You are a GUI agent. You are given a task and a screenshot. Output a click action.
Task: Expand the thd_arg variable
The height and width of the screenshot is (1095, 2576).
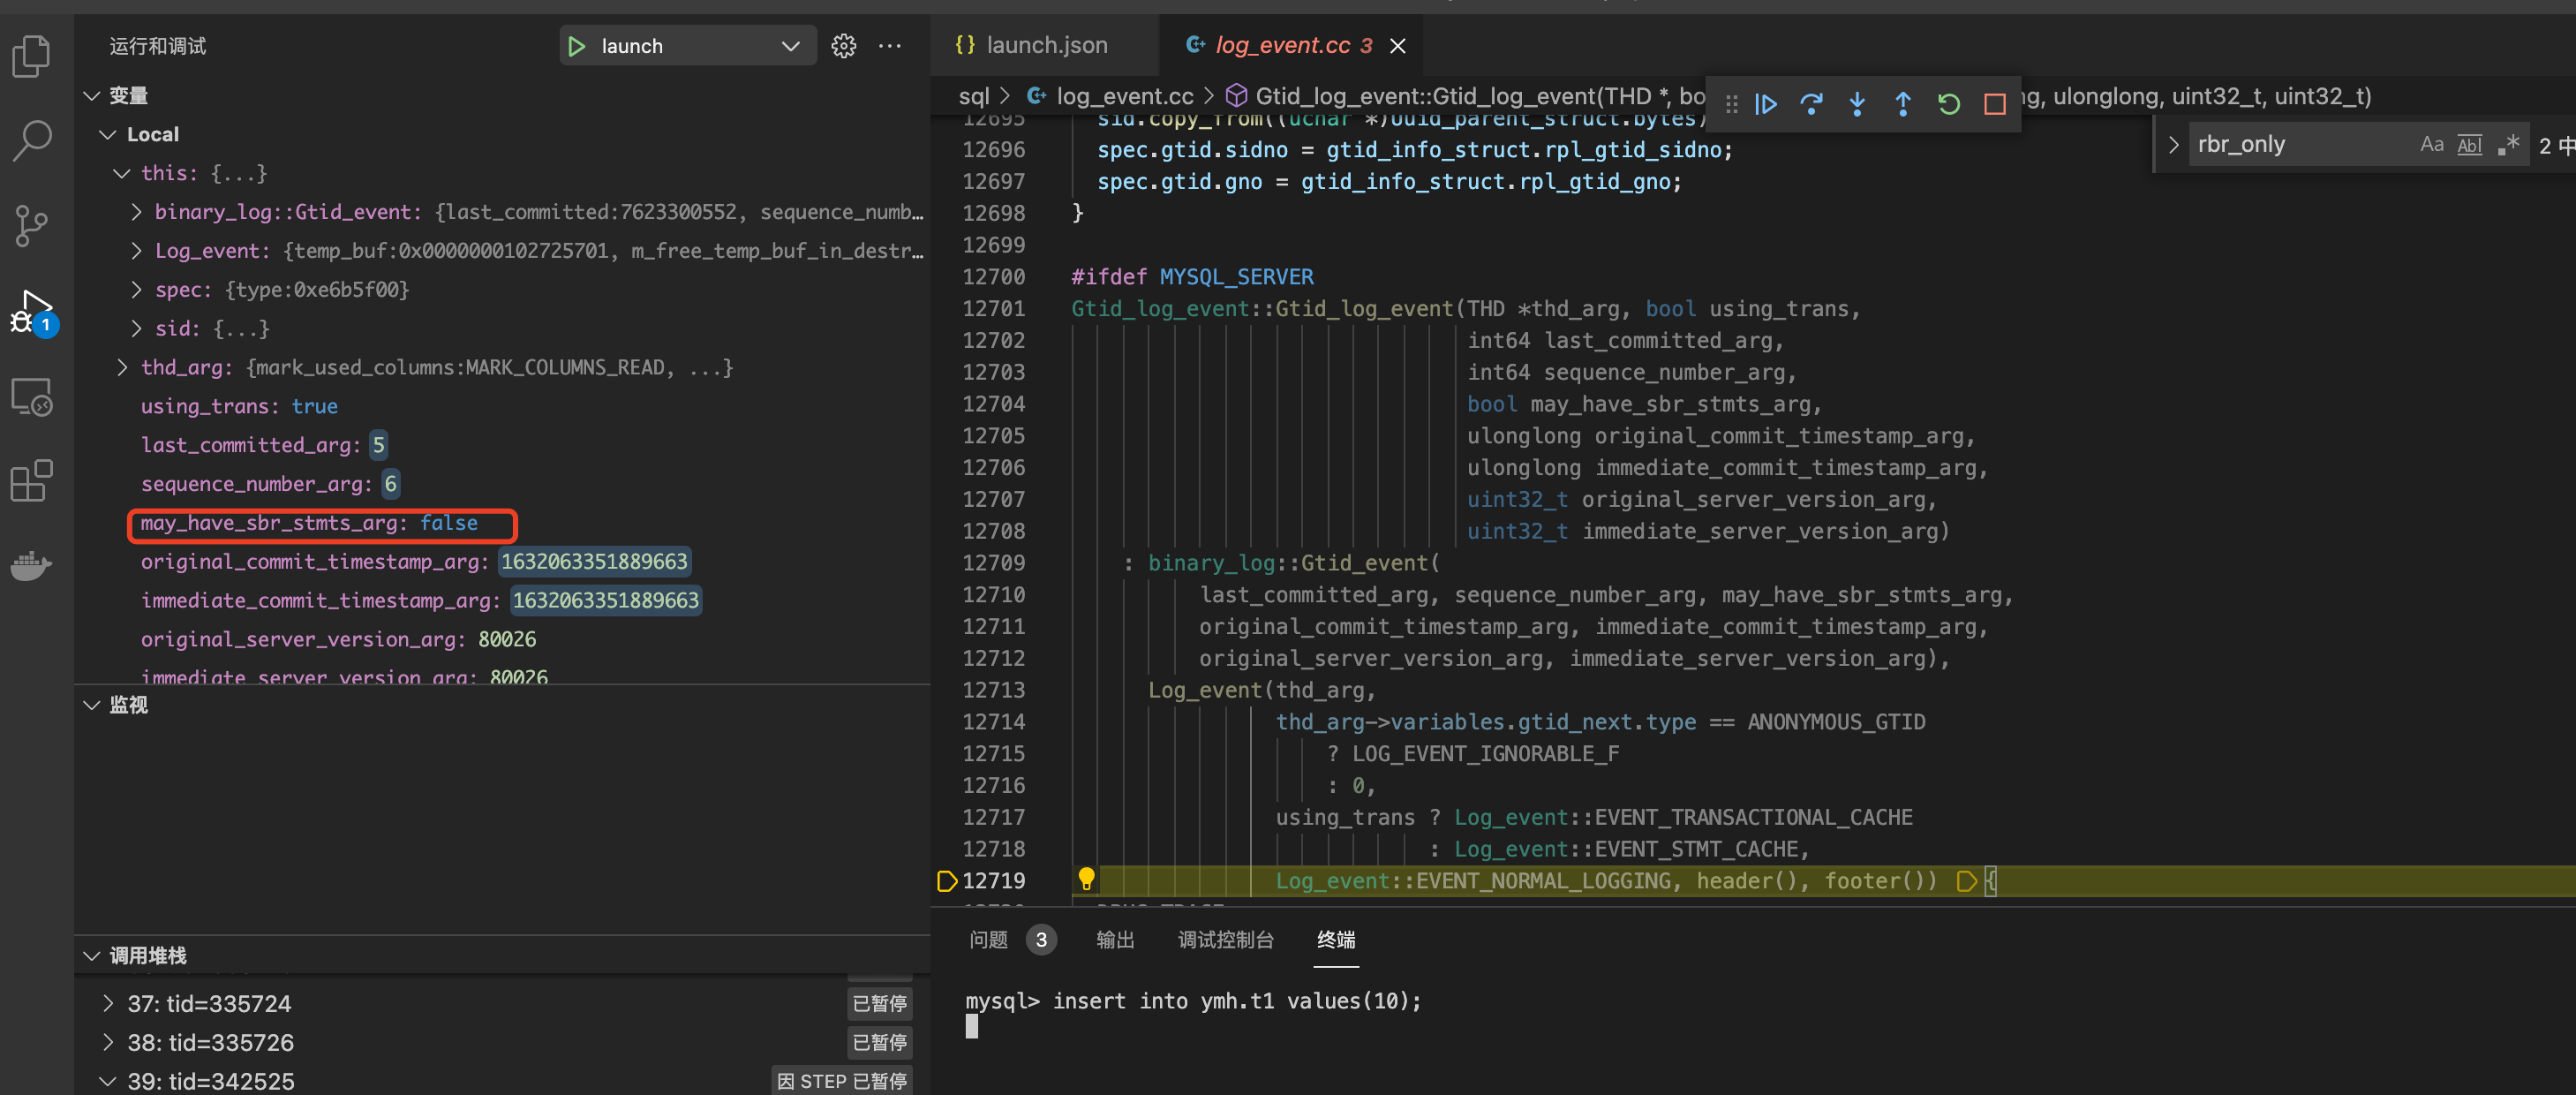122,367
